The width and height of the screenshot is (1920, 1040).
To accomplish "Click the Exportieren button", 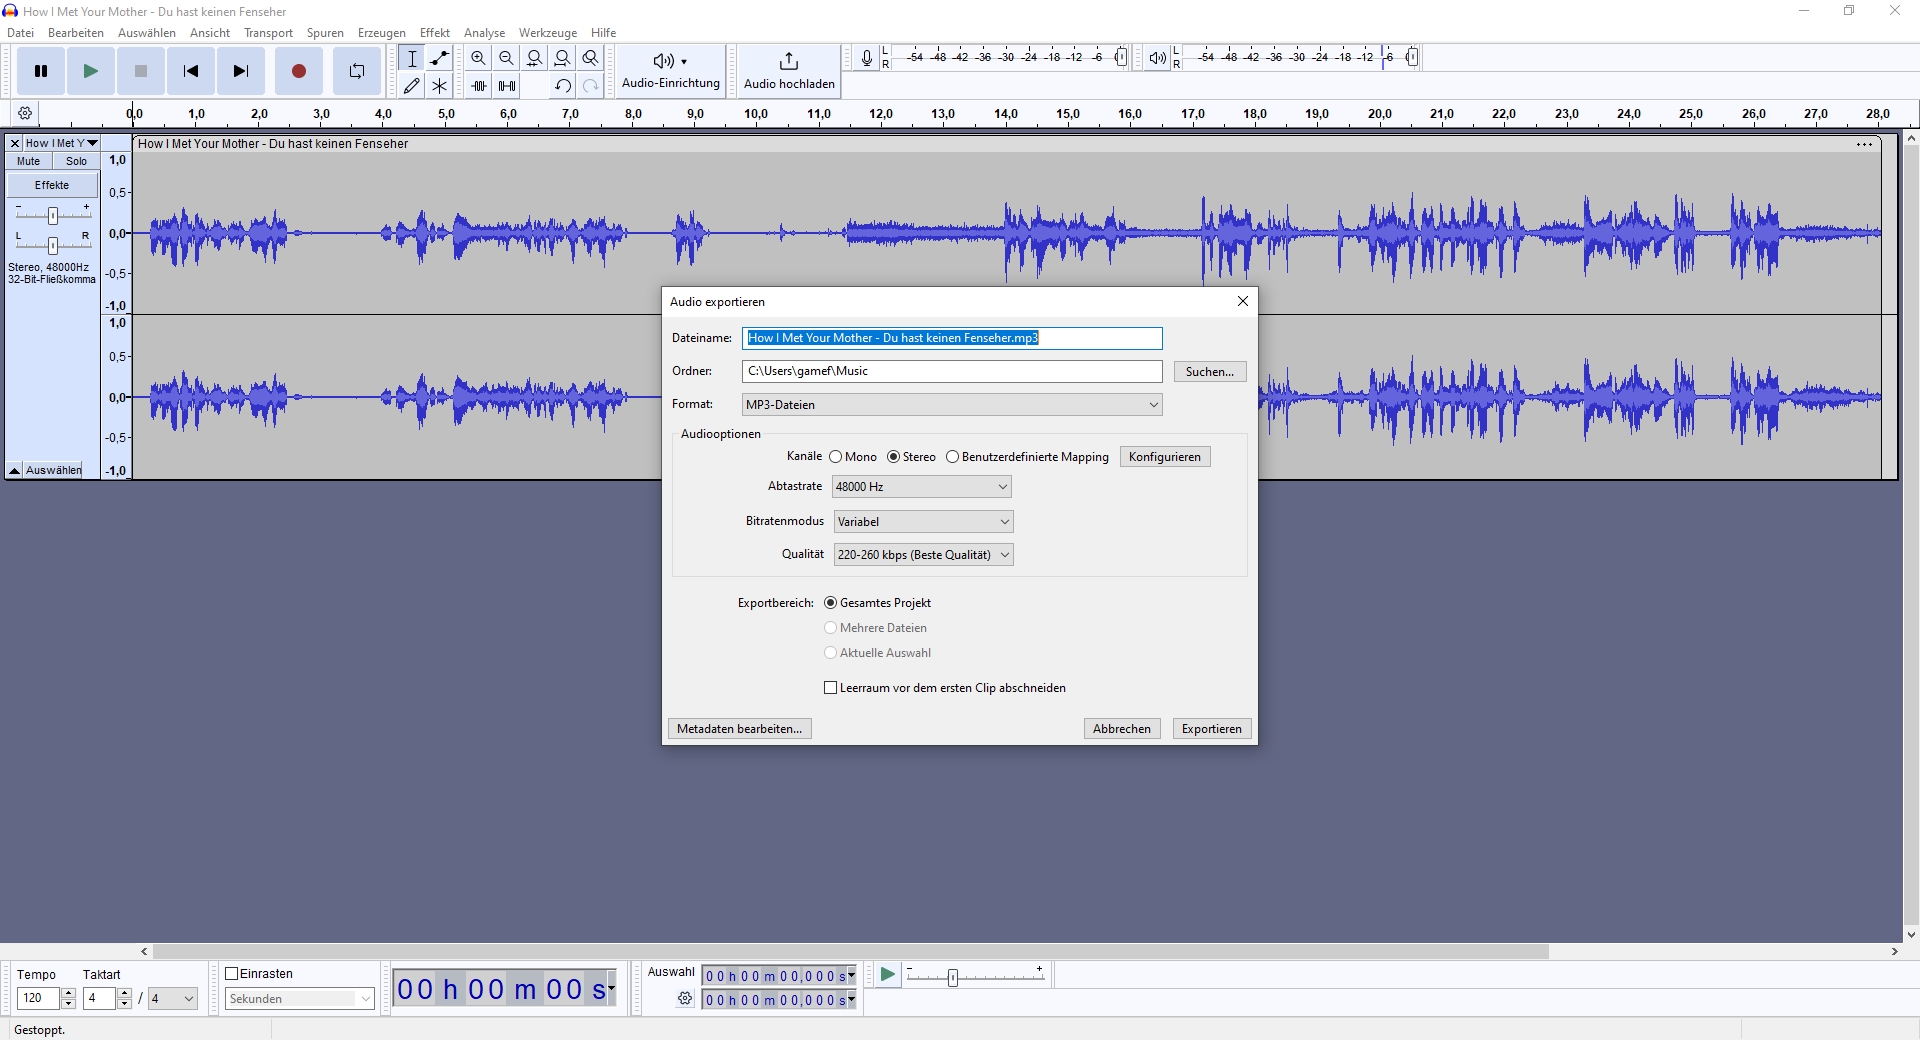I will click(1211, 728).
